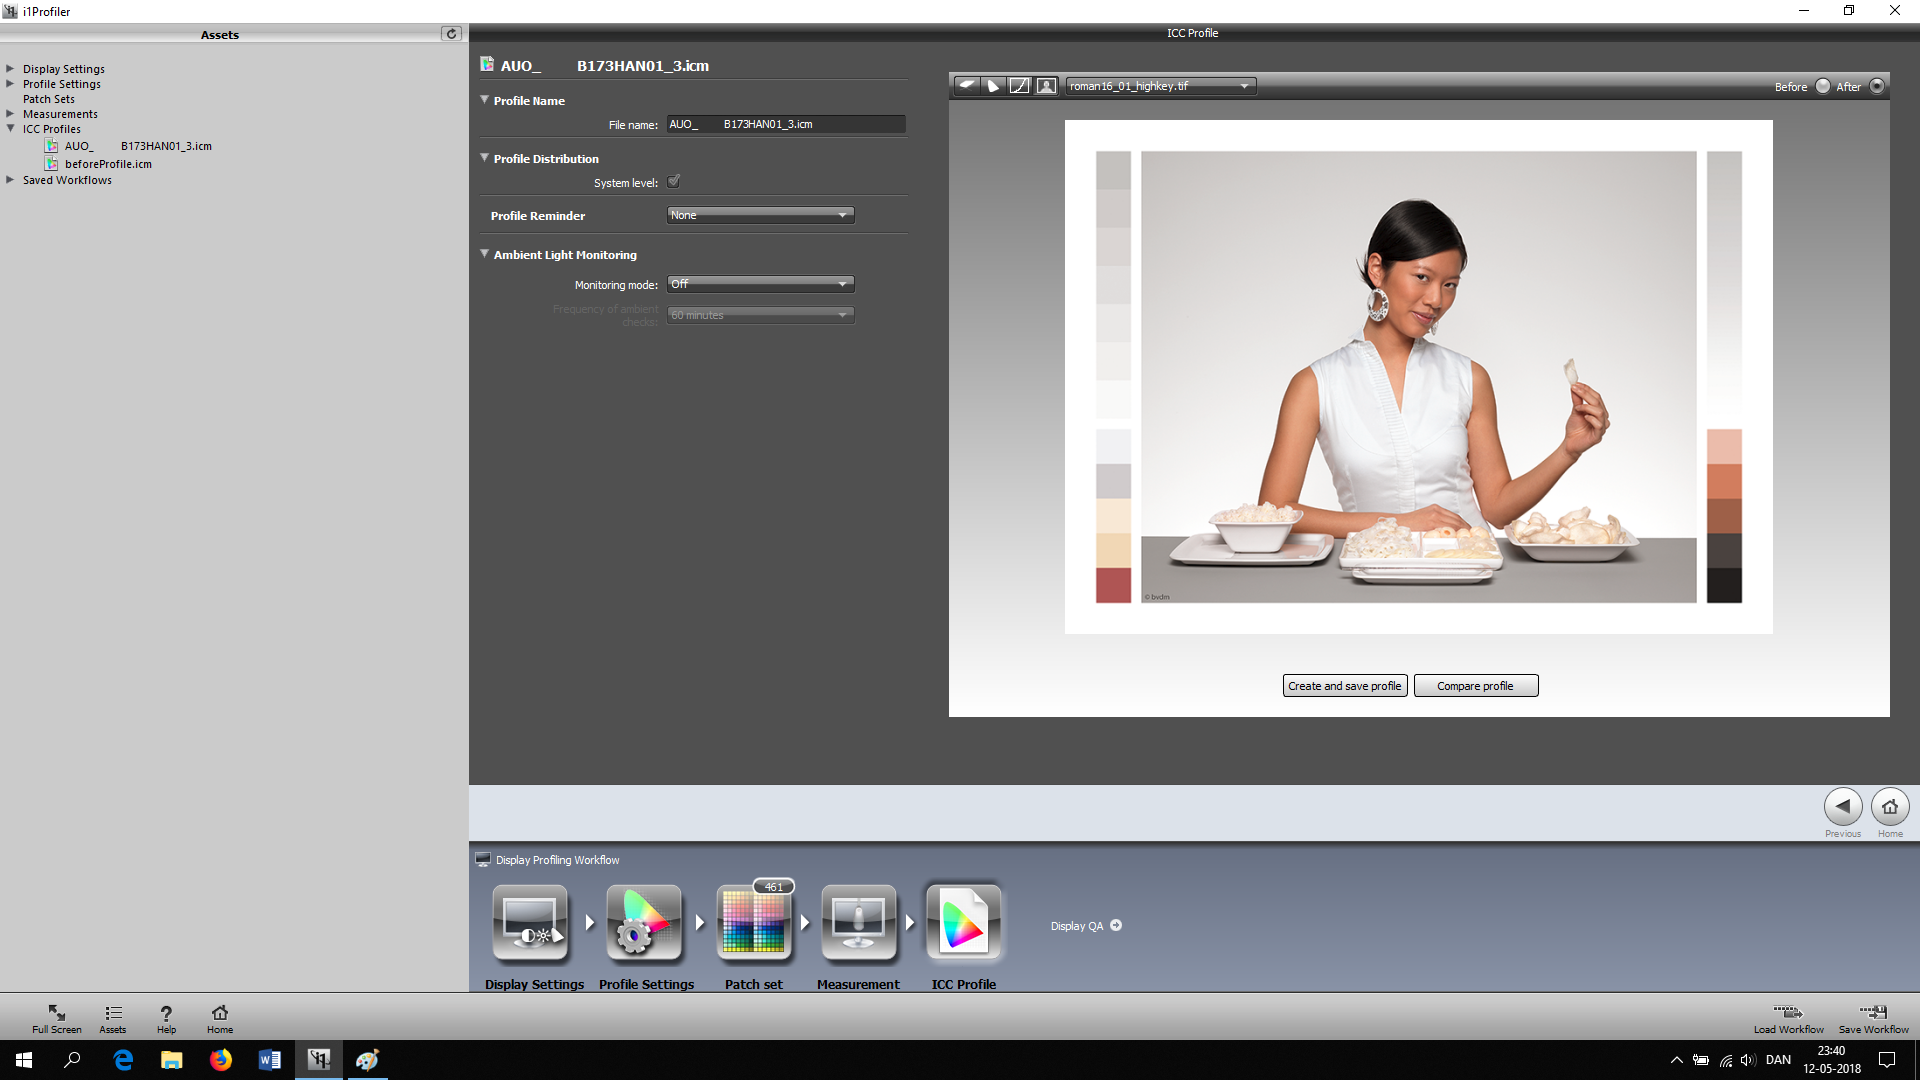Open the Display Settings workflow step icon
1920x1080 pixels.
pyautogui.click(x=531, y=921)
